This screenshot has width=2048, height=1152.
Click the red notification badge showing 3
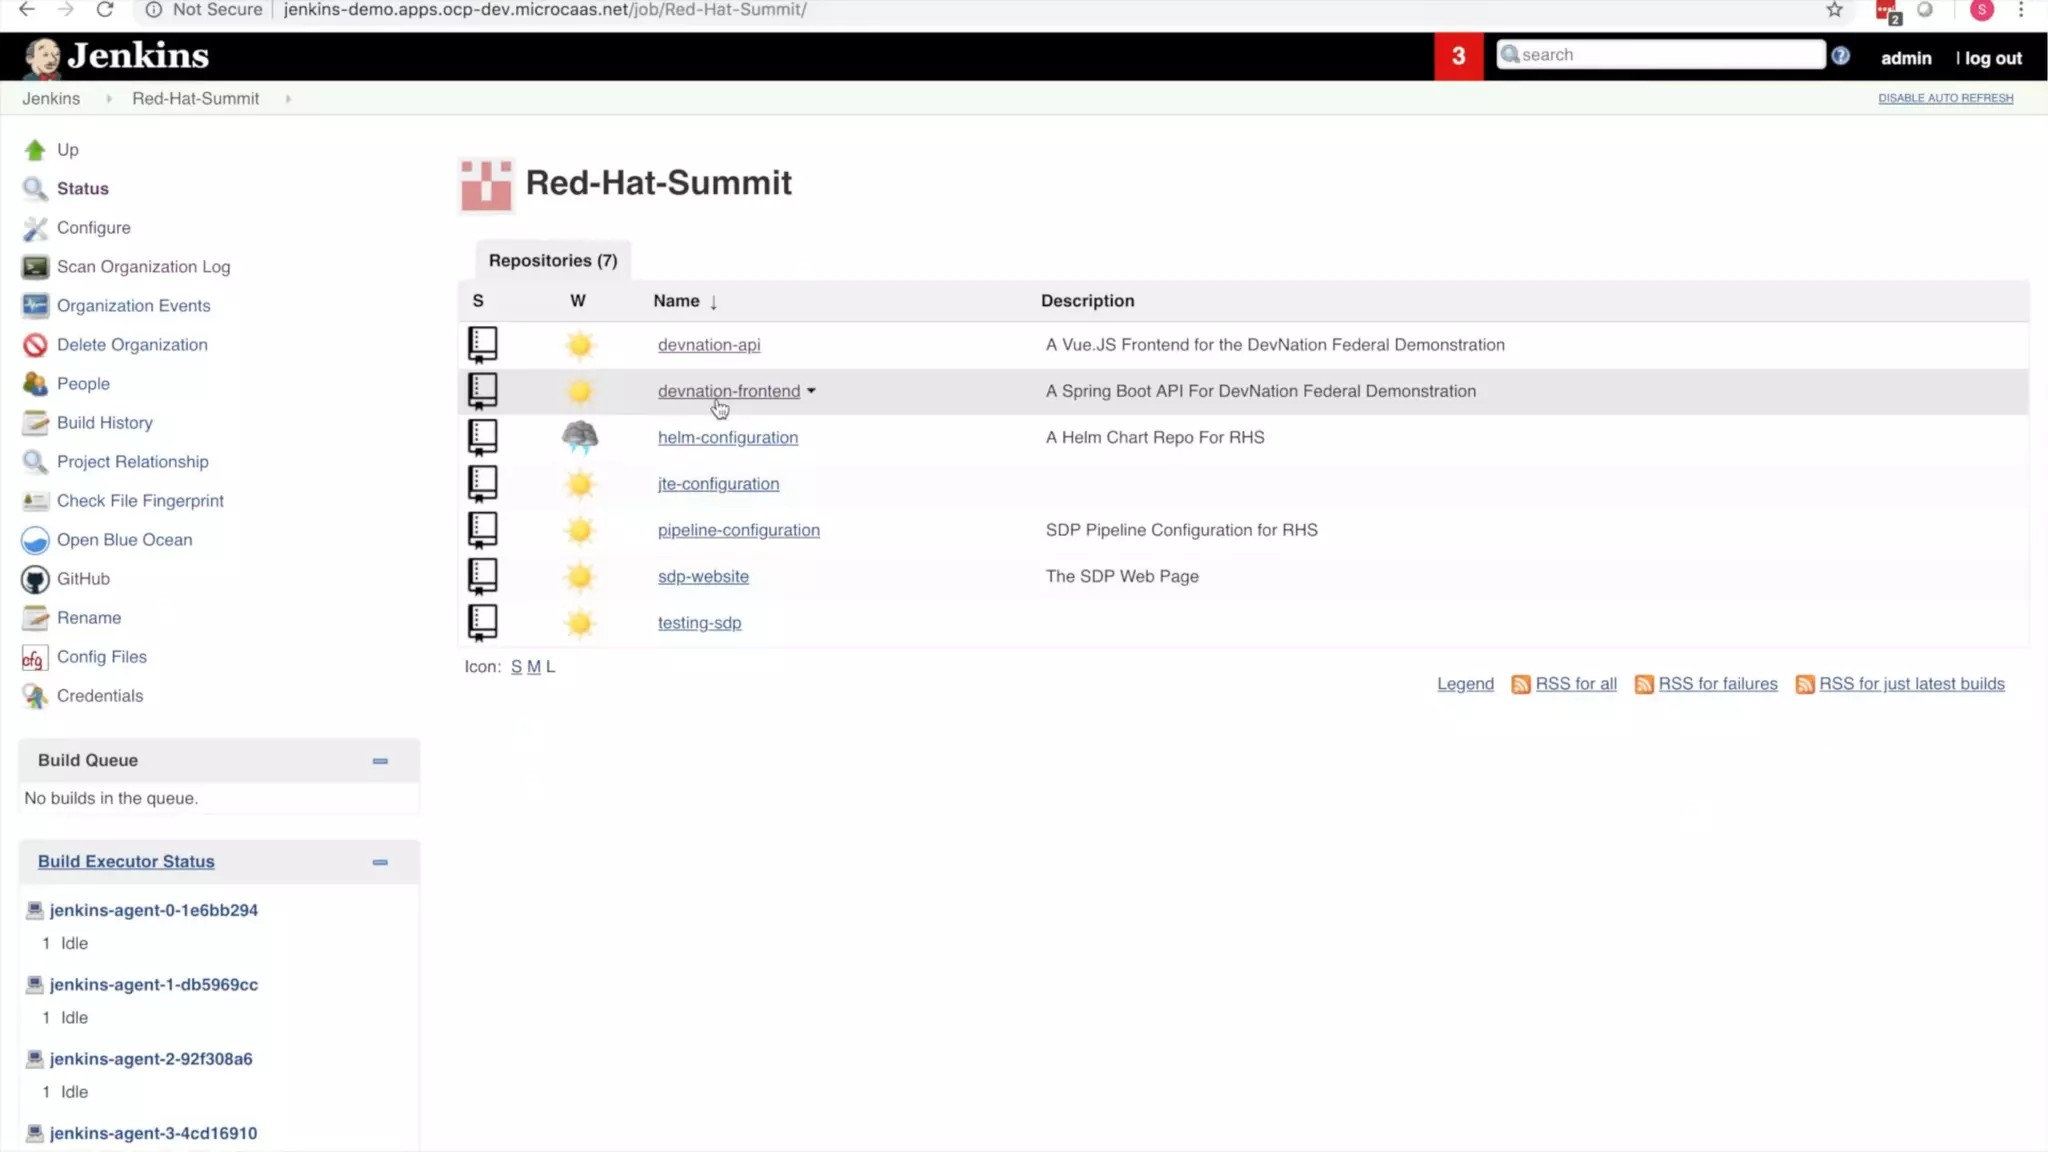[1458, 56]
